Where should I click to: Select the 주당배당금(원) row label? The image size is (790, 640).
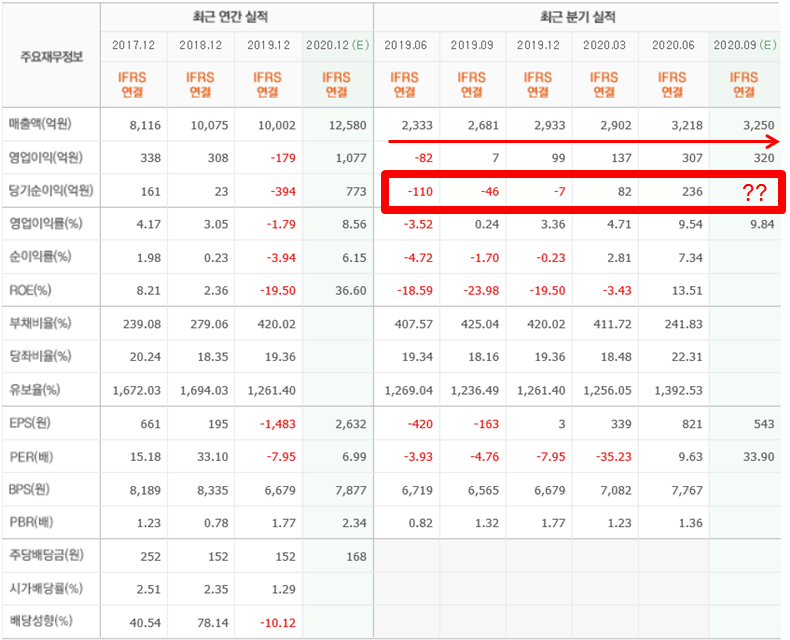pos(46,555)
